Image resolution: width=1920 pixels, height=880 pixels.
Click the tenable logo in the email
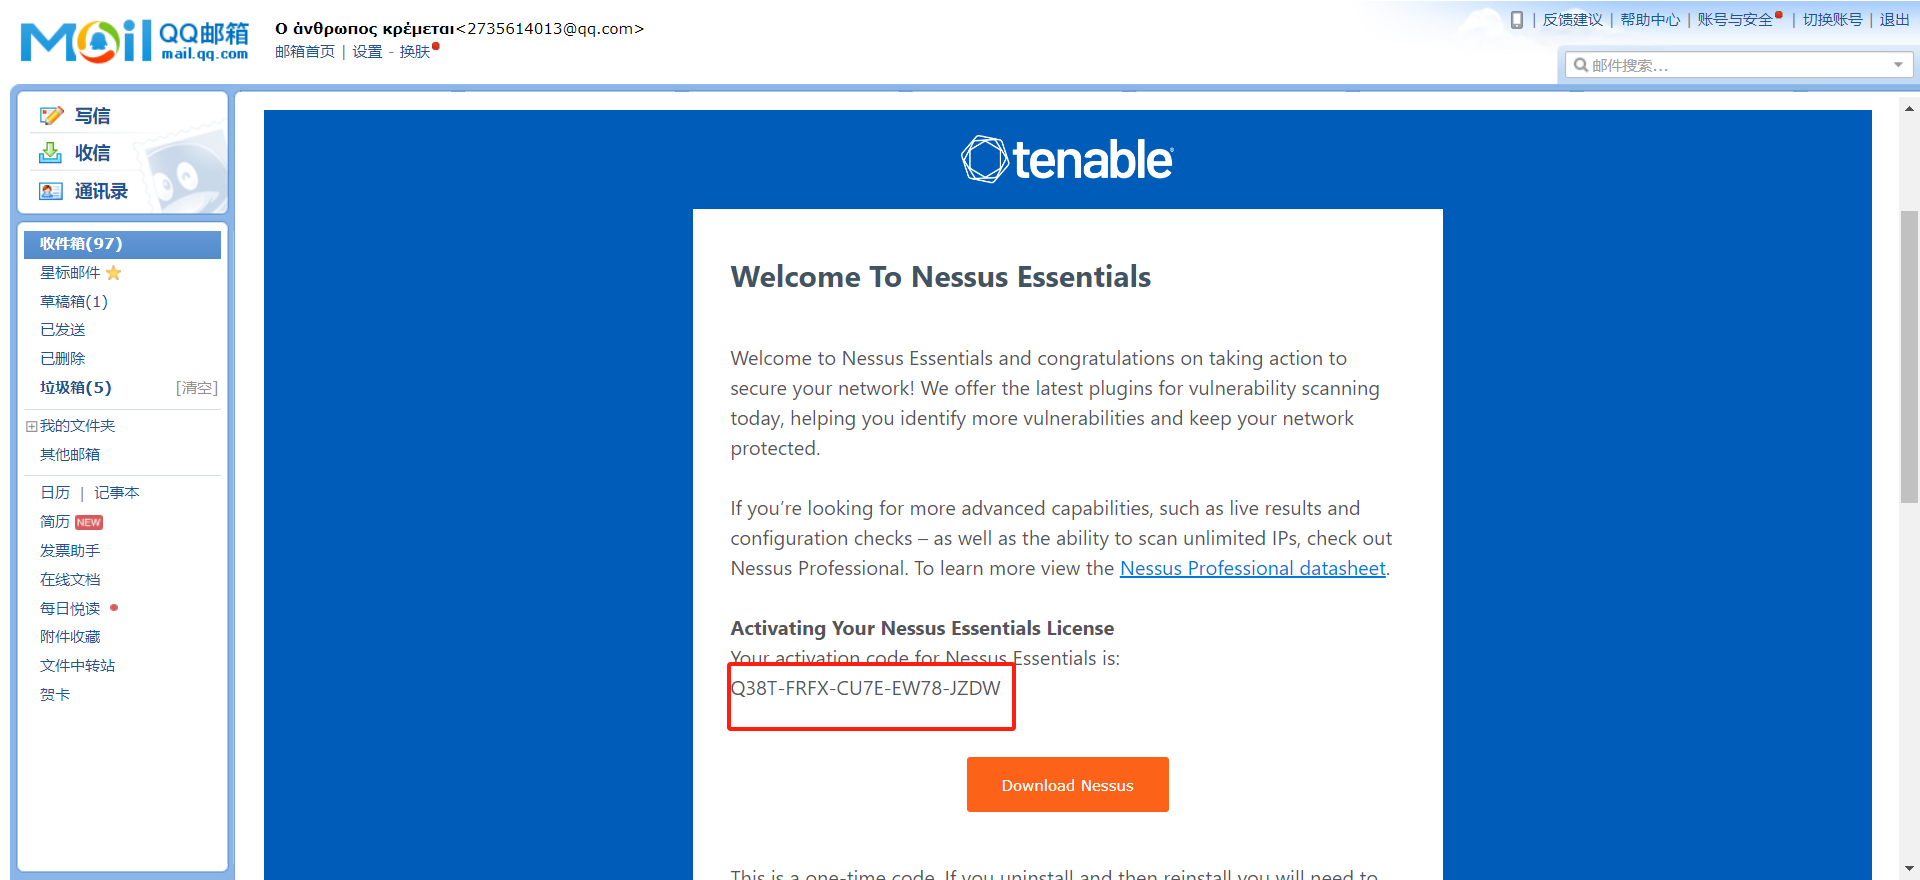tap(1067, 160)
